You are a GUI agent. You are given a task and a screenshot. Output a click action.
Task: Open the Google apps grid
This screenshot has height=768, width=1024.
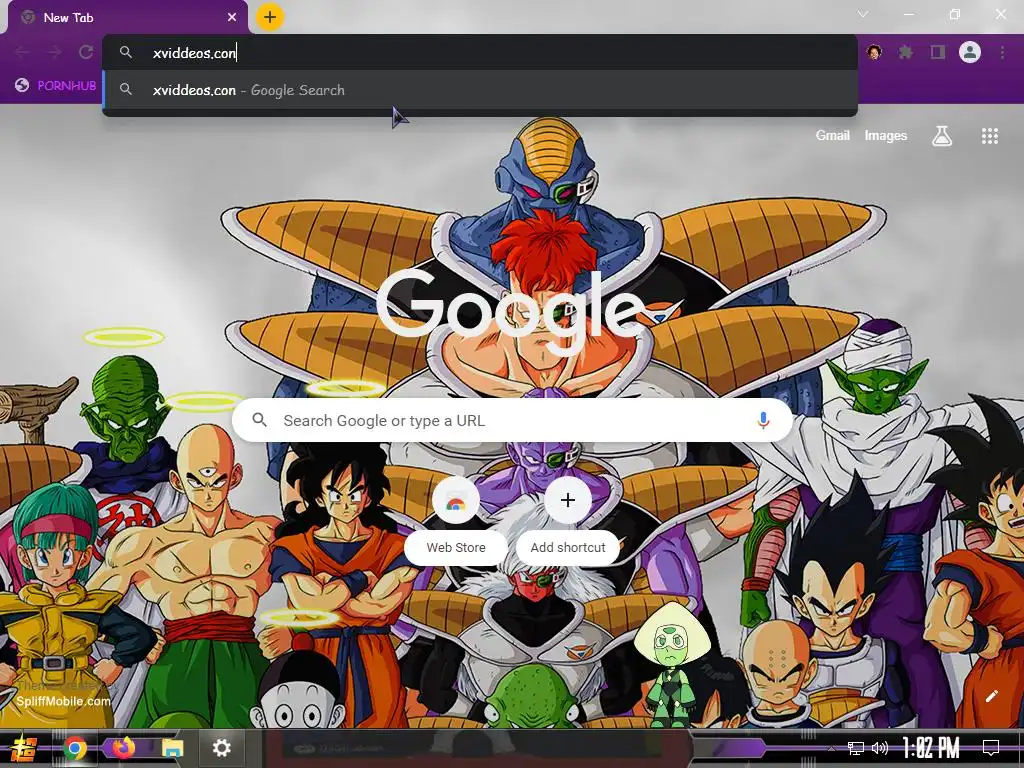[x=989, y=136]
